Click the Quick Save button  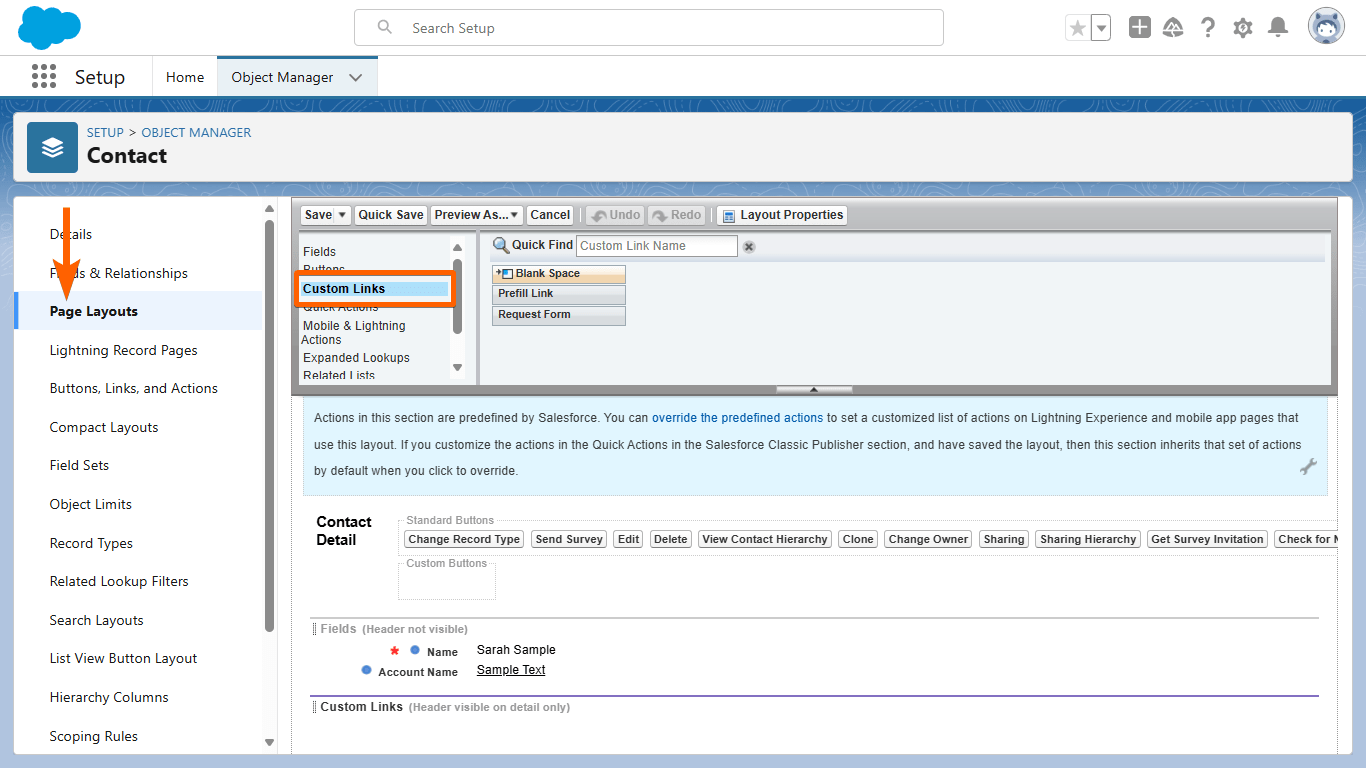click(x=391, y=215)
